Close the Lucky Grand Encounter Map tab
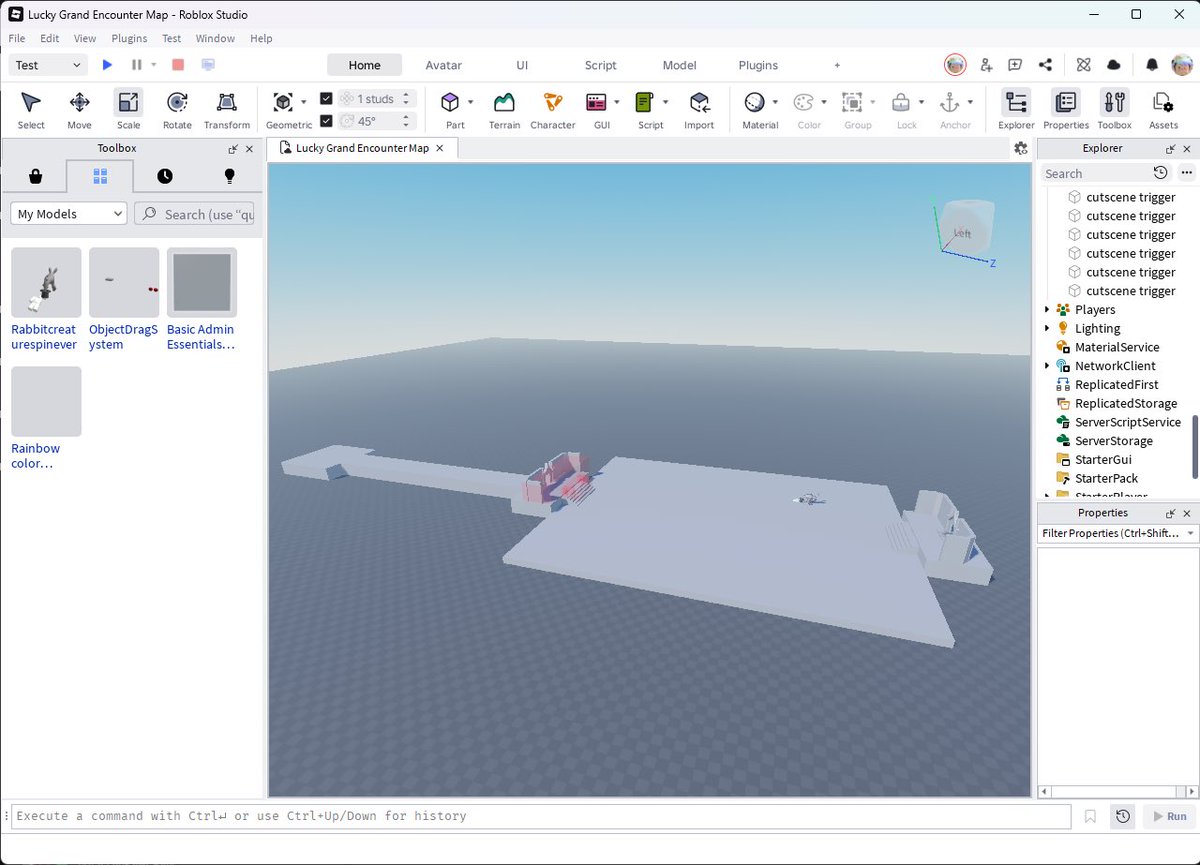 (440, 148)
